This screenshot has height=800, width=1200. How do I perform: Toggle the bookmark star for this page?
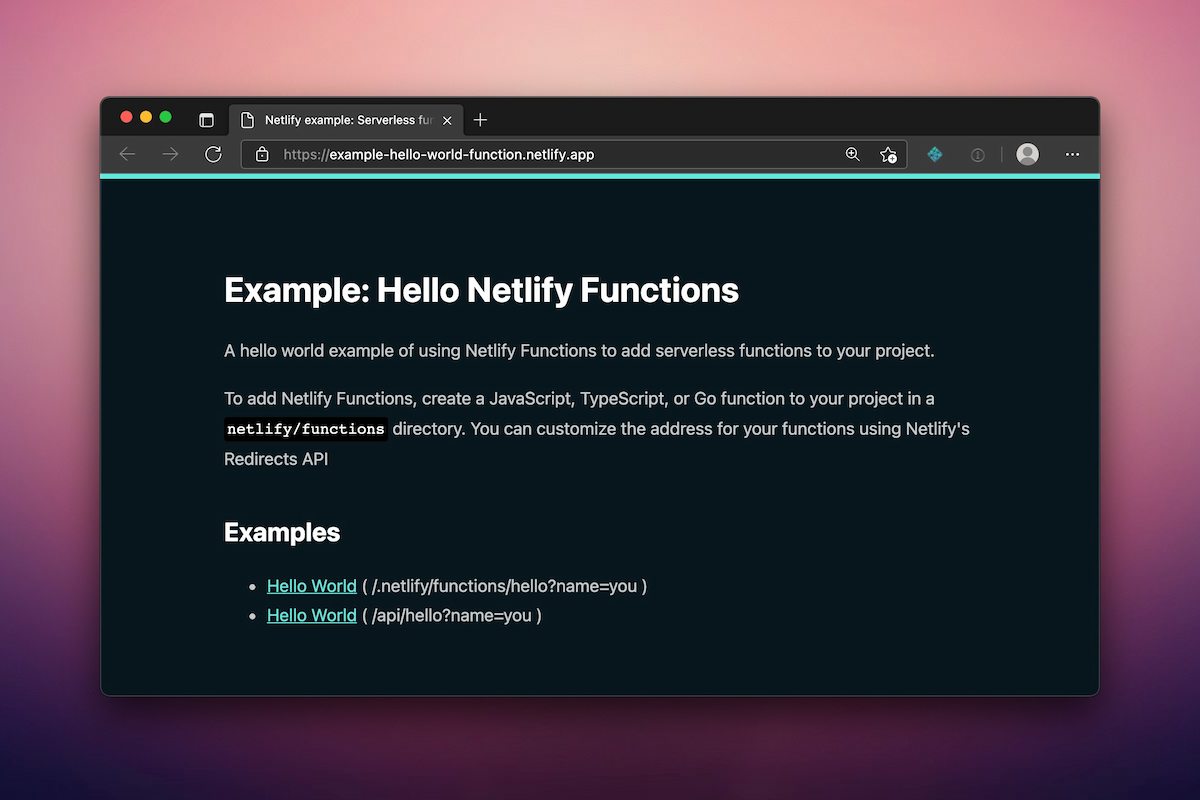click(888, 154)
